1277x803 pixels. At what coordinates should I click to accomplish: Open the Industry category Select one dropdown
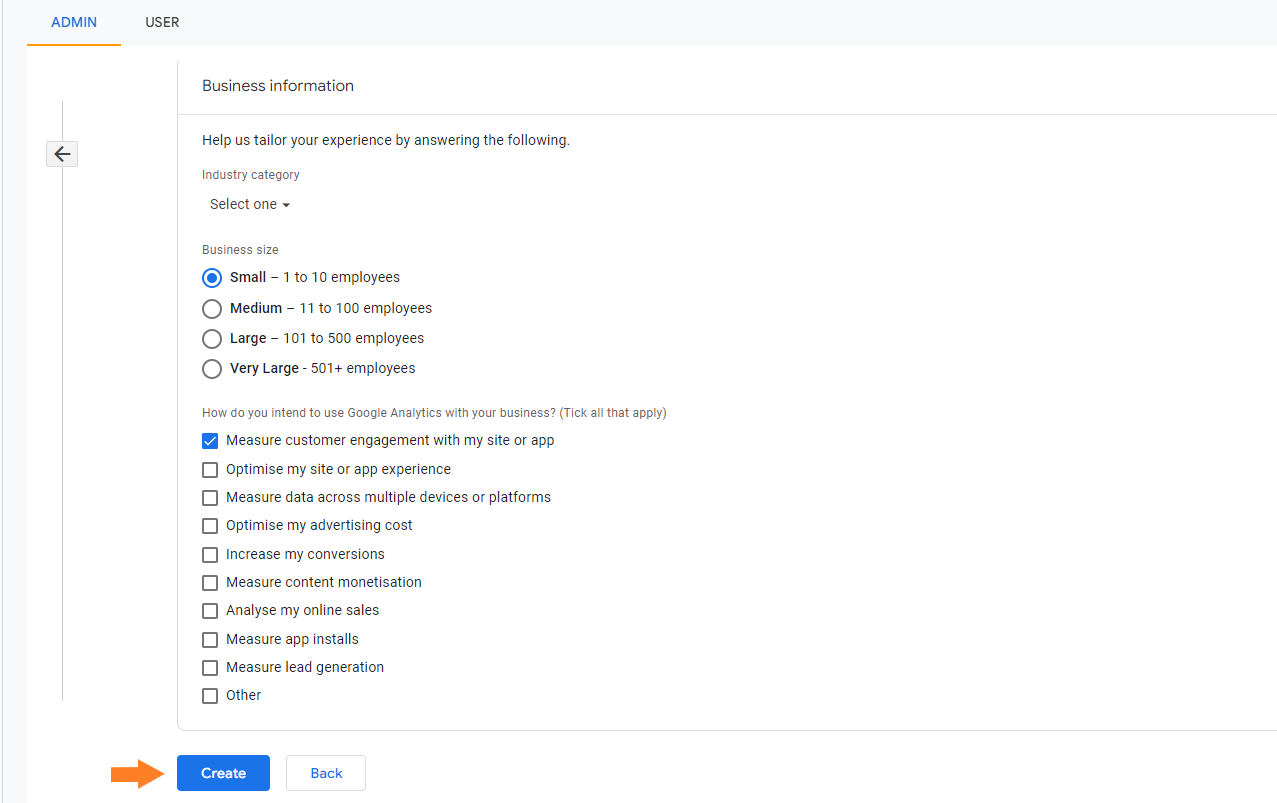(x=250, y=204)
